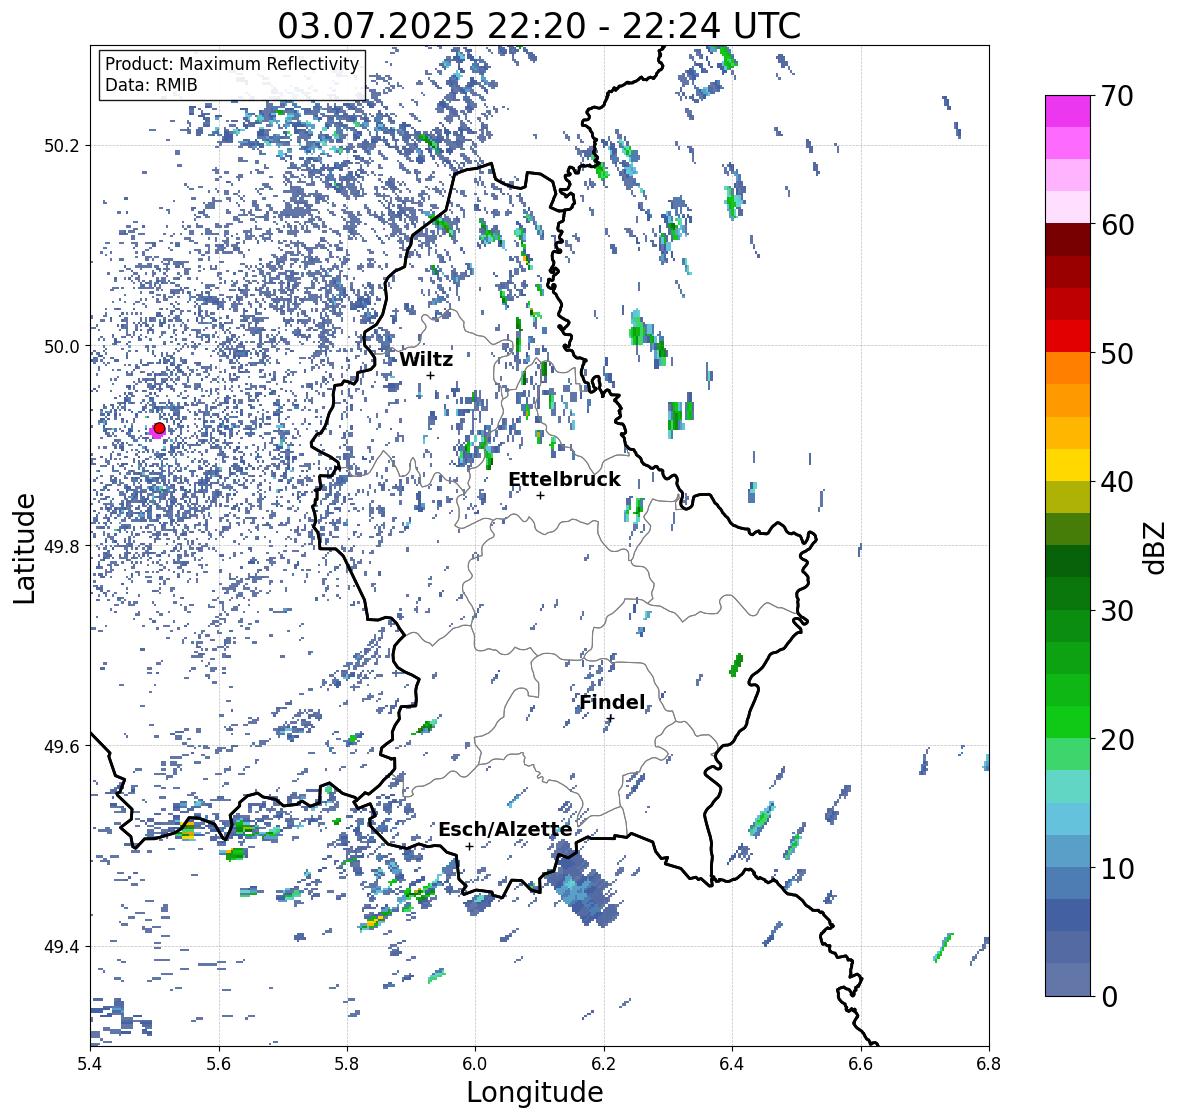Click the 20 value on the colorbar
Screen dimensions: 1179x1117
click(x=1117, y=739)
